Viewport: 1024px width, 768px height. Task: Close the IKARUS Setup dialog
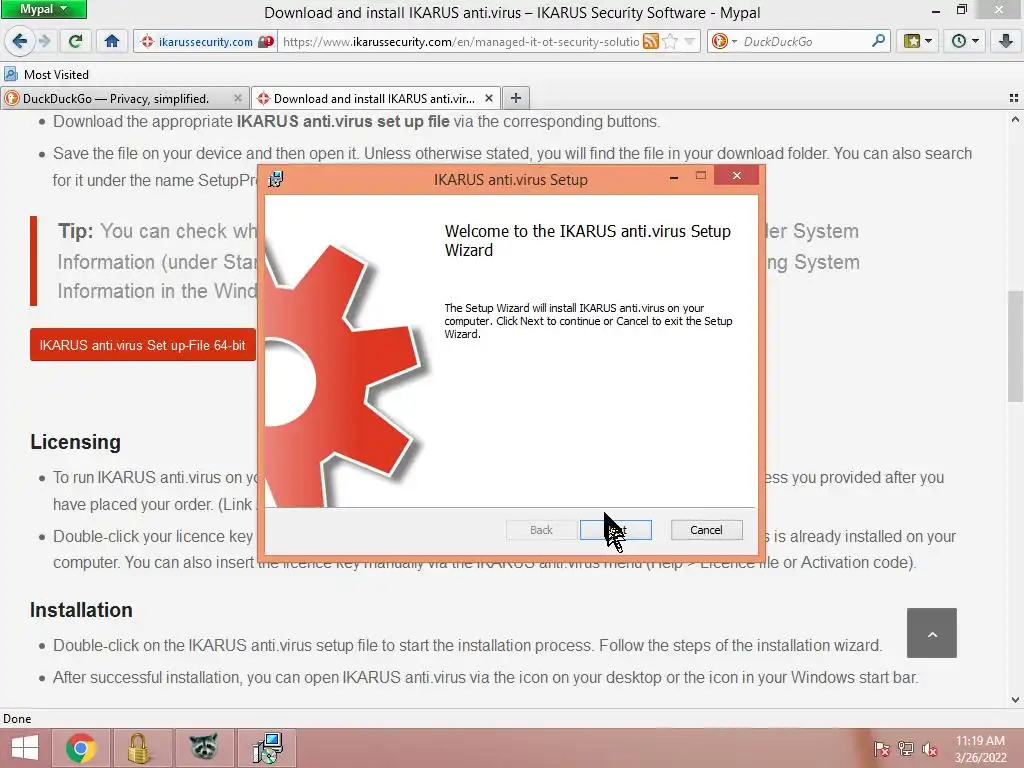[737, 176]
